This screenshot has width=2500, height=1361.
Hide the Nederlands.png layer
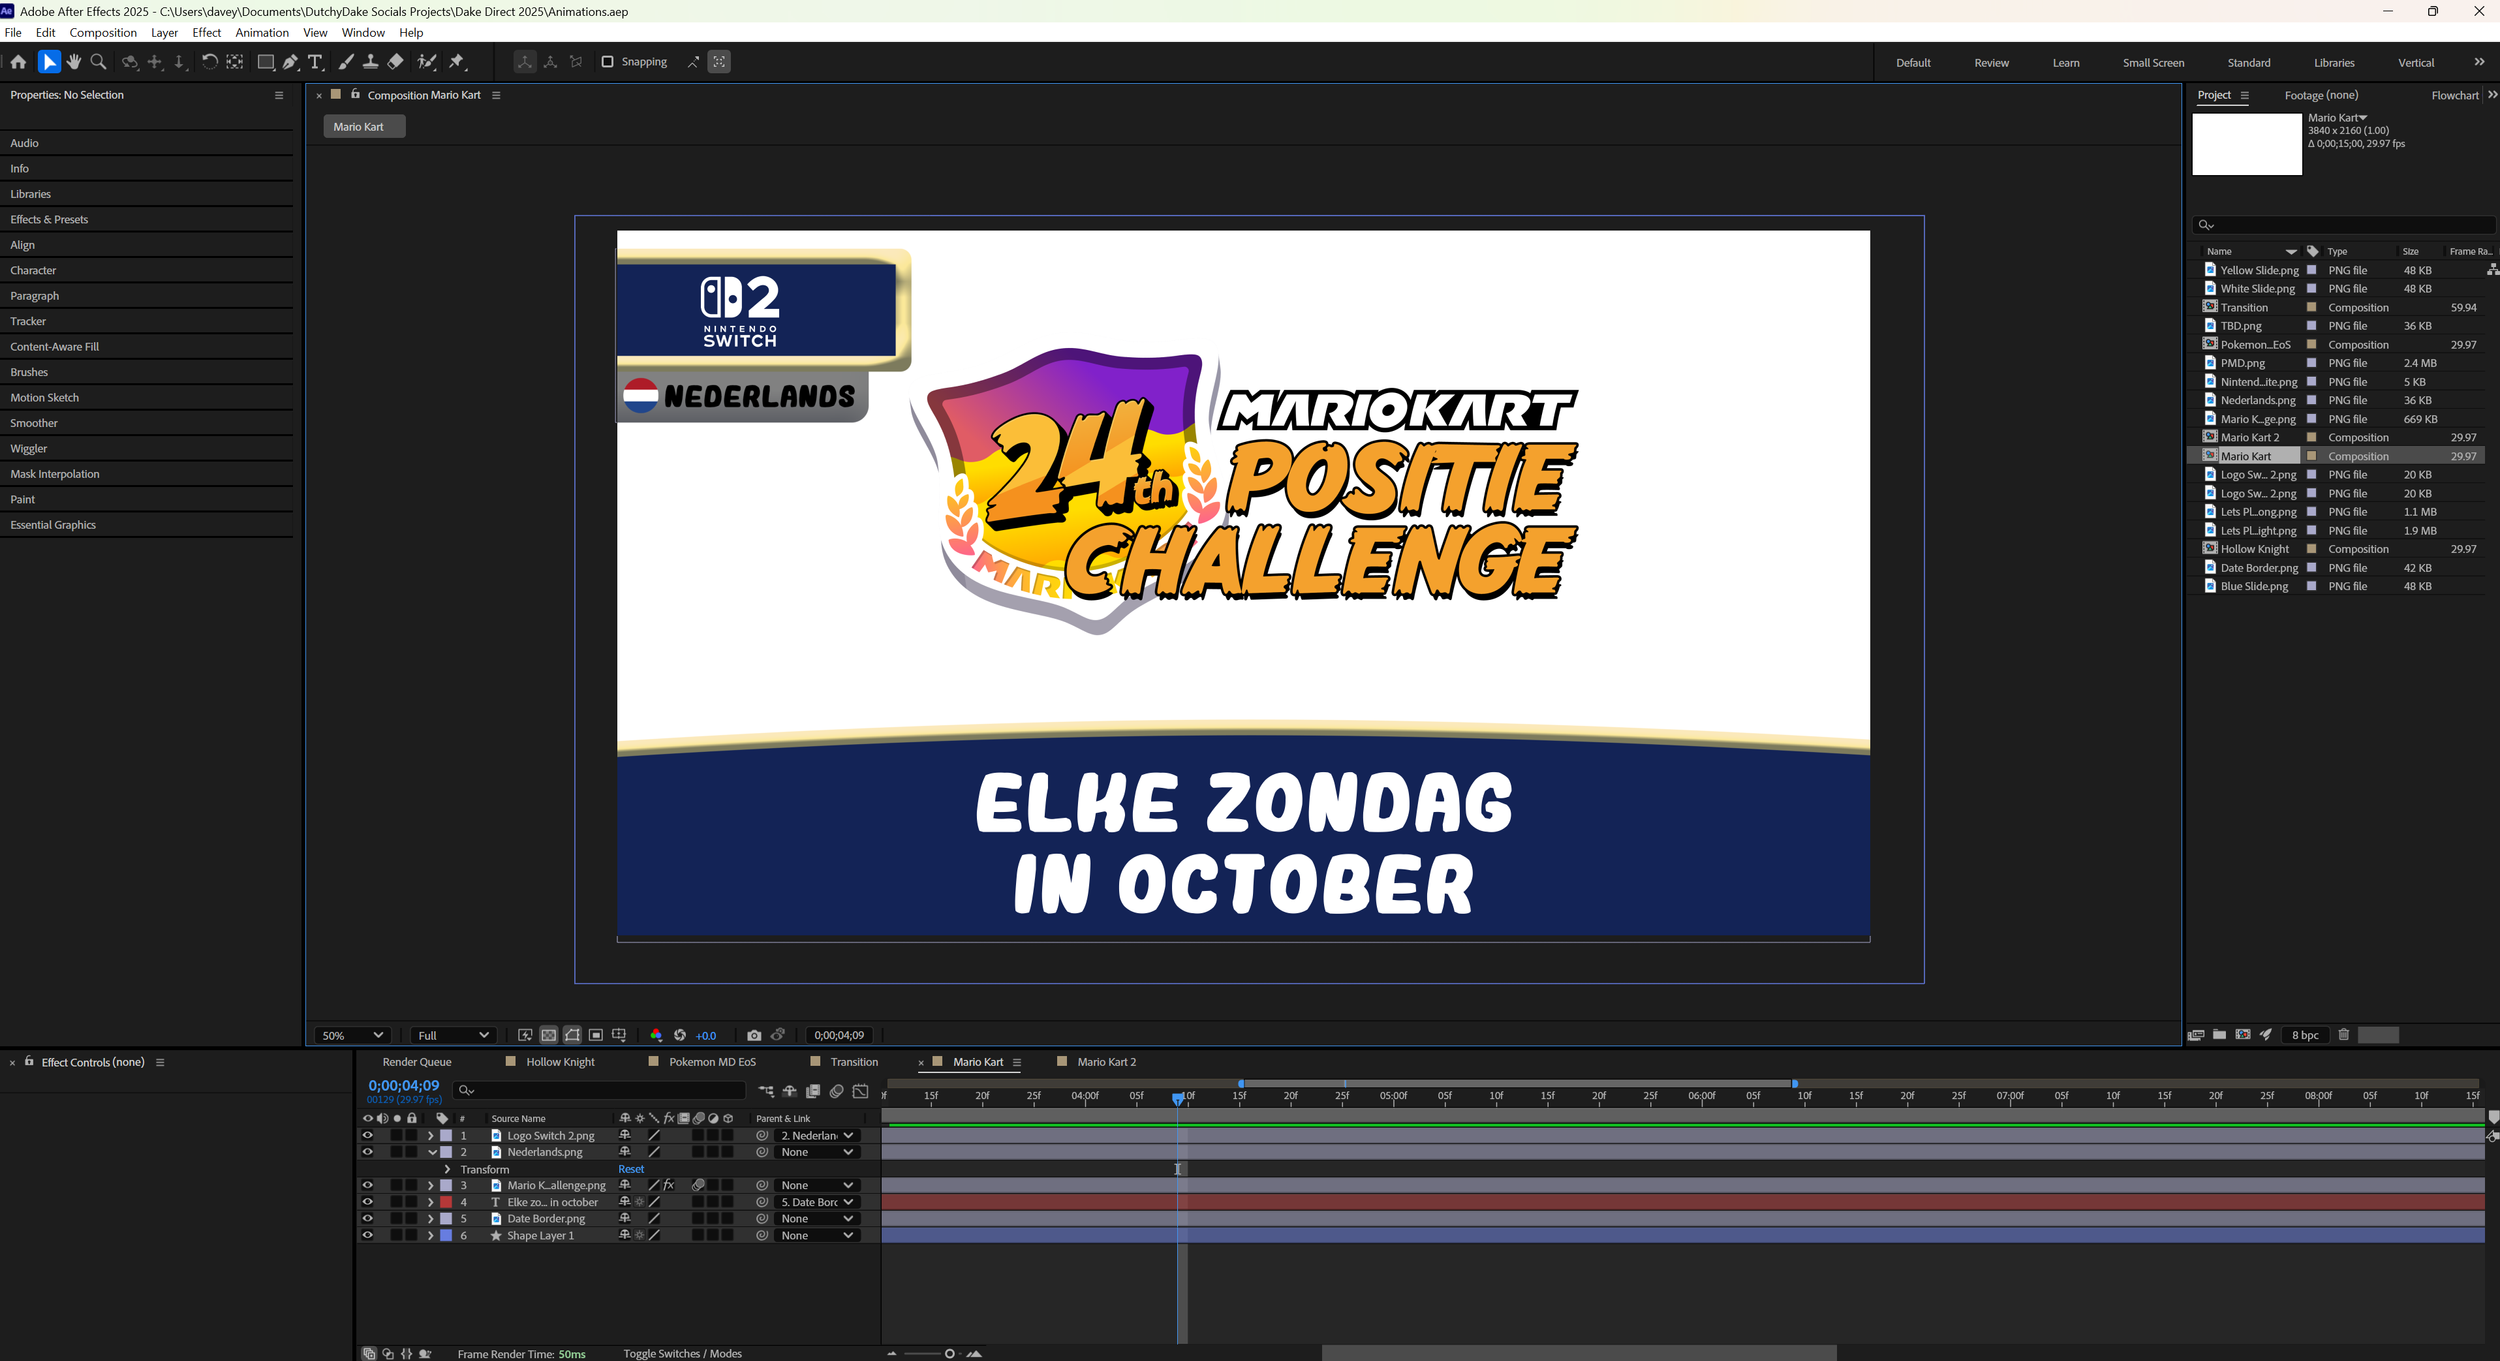click(367, 1152)
